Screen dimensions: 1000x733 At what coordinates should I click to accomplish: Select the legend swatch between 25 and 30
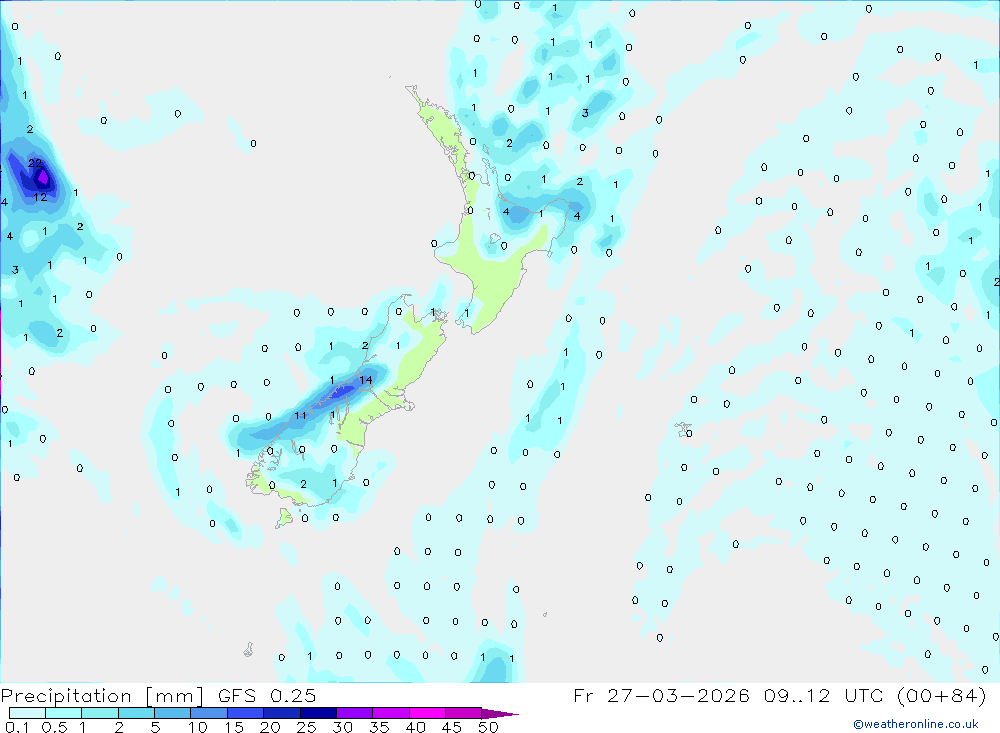(x=318, y=713)
